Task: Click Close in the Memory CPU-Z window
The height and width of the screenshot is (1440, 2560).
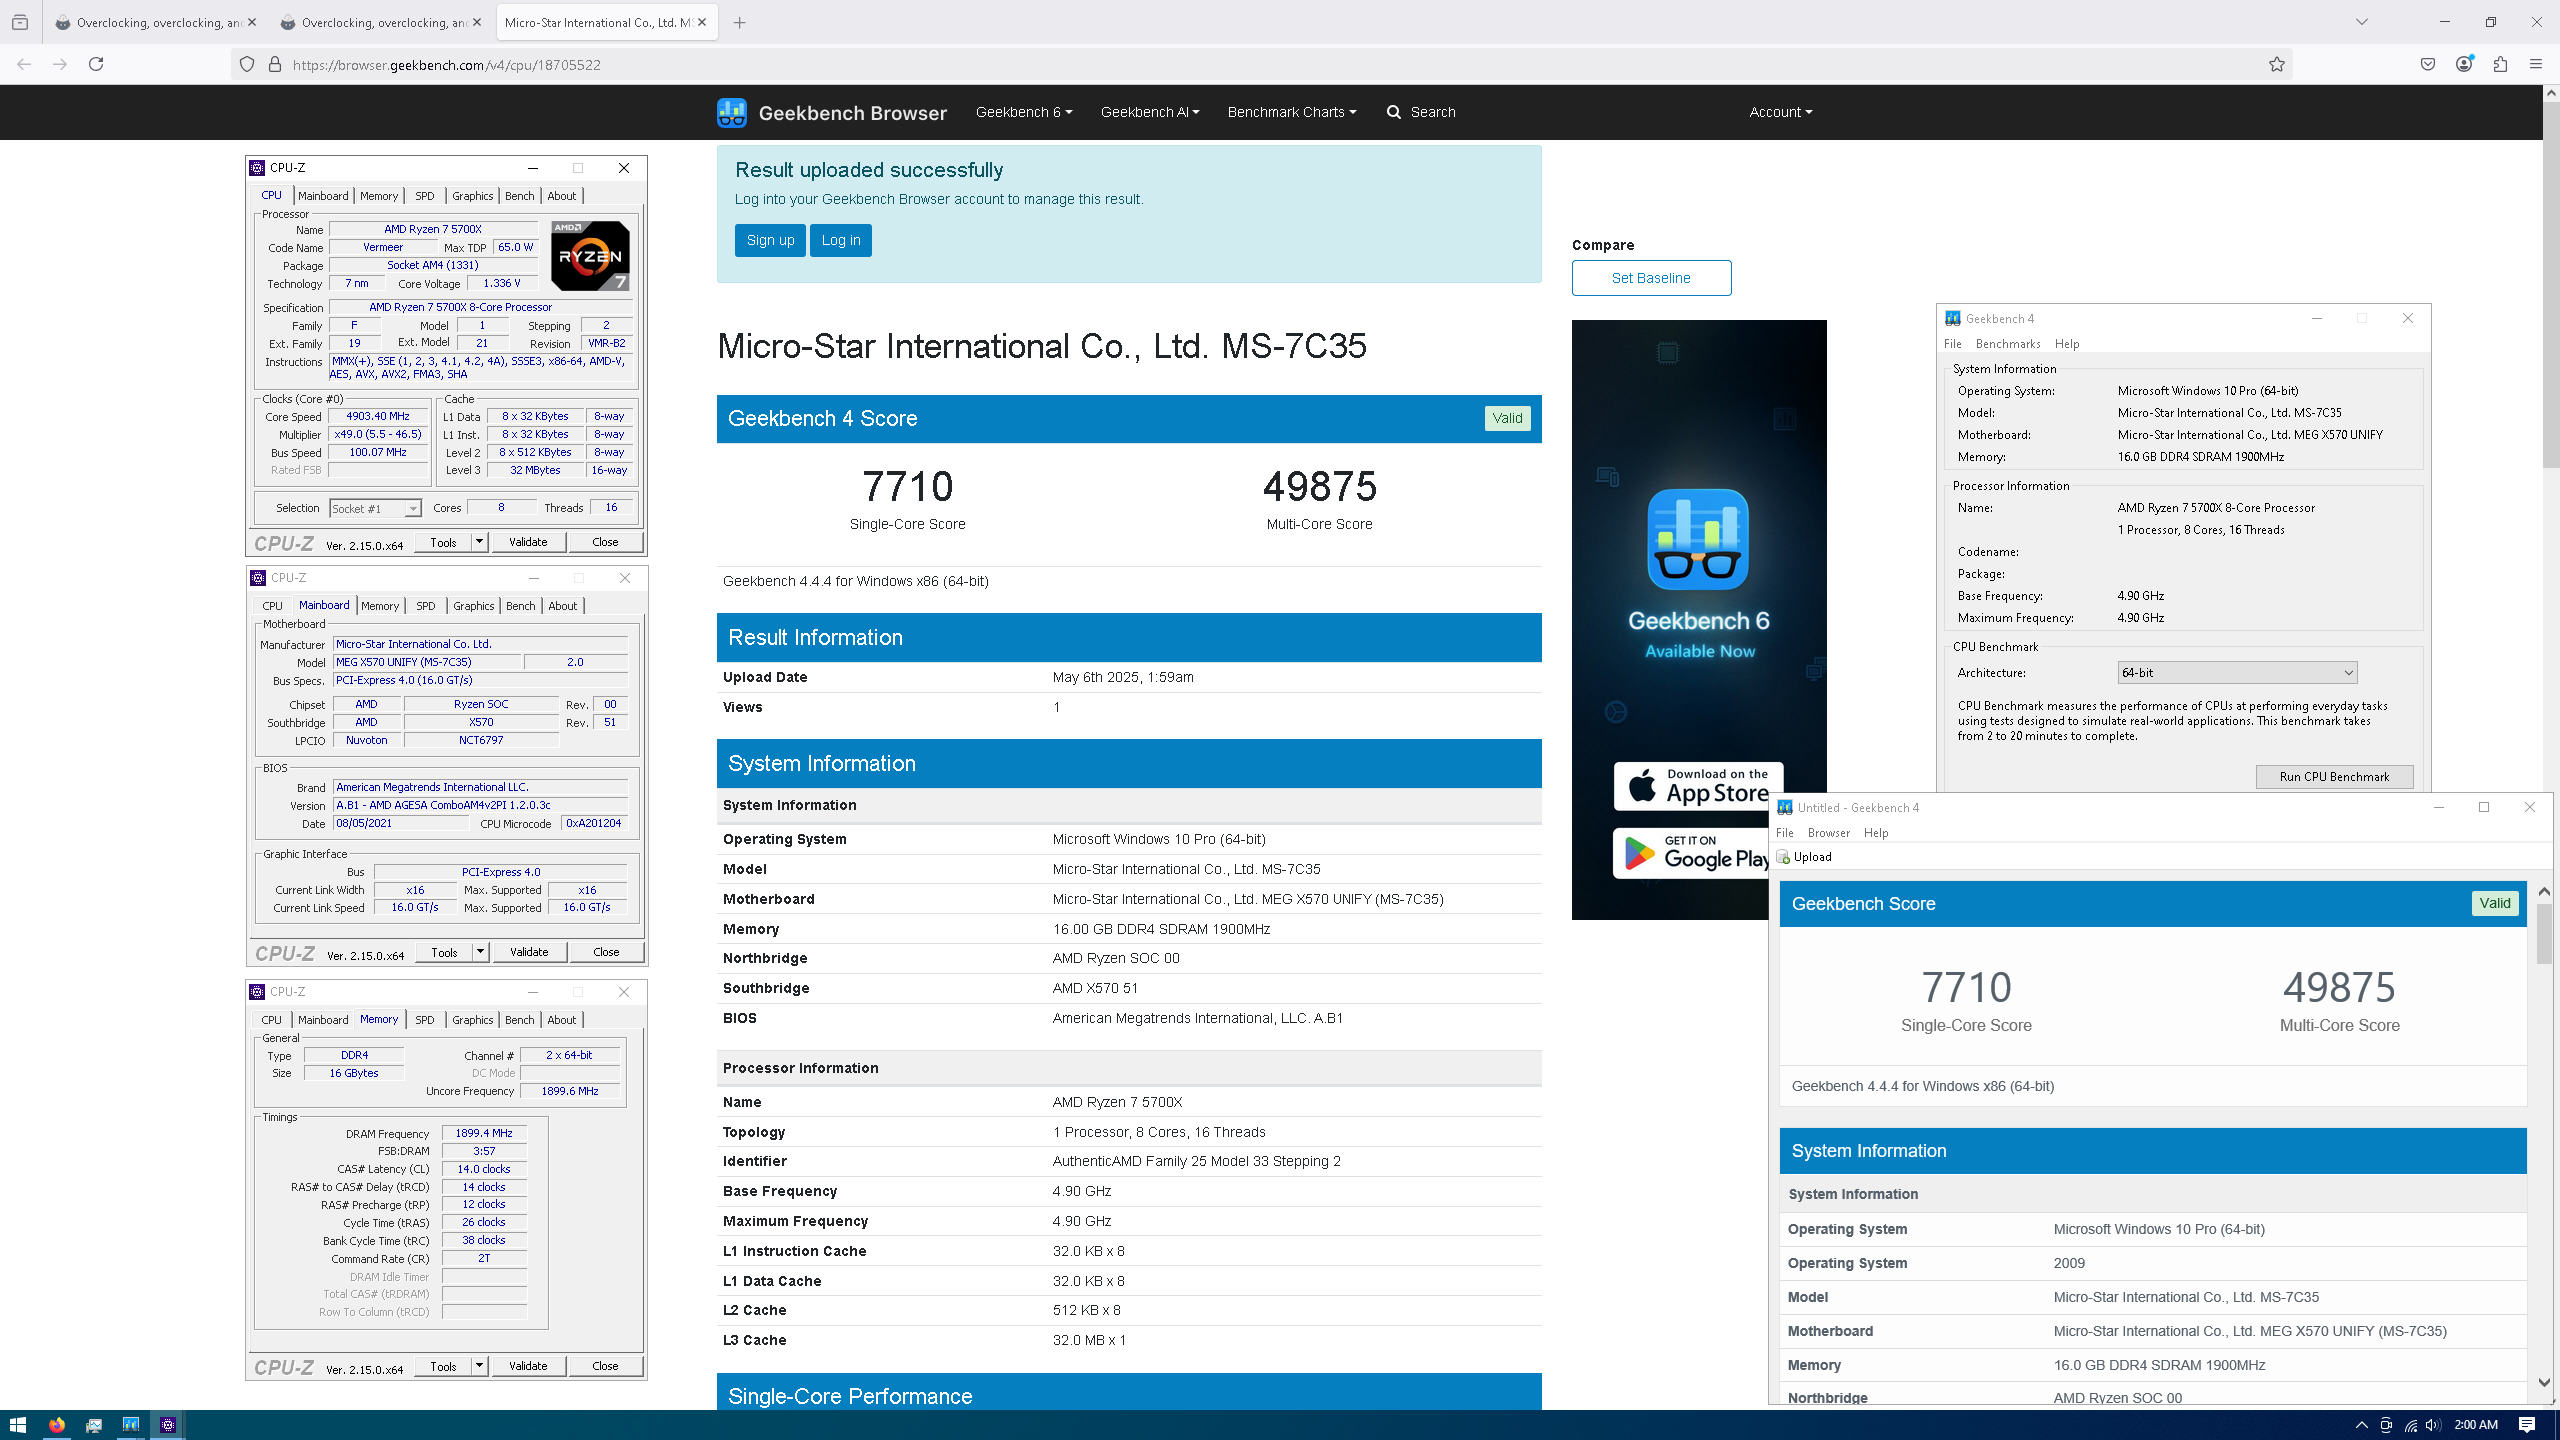Action: (x=605, y=1366)
